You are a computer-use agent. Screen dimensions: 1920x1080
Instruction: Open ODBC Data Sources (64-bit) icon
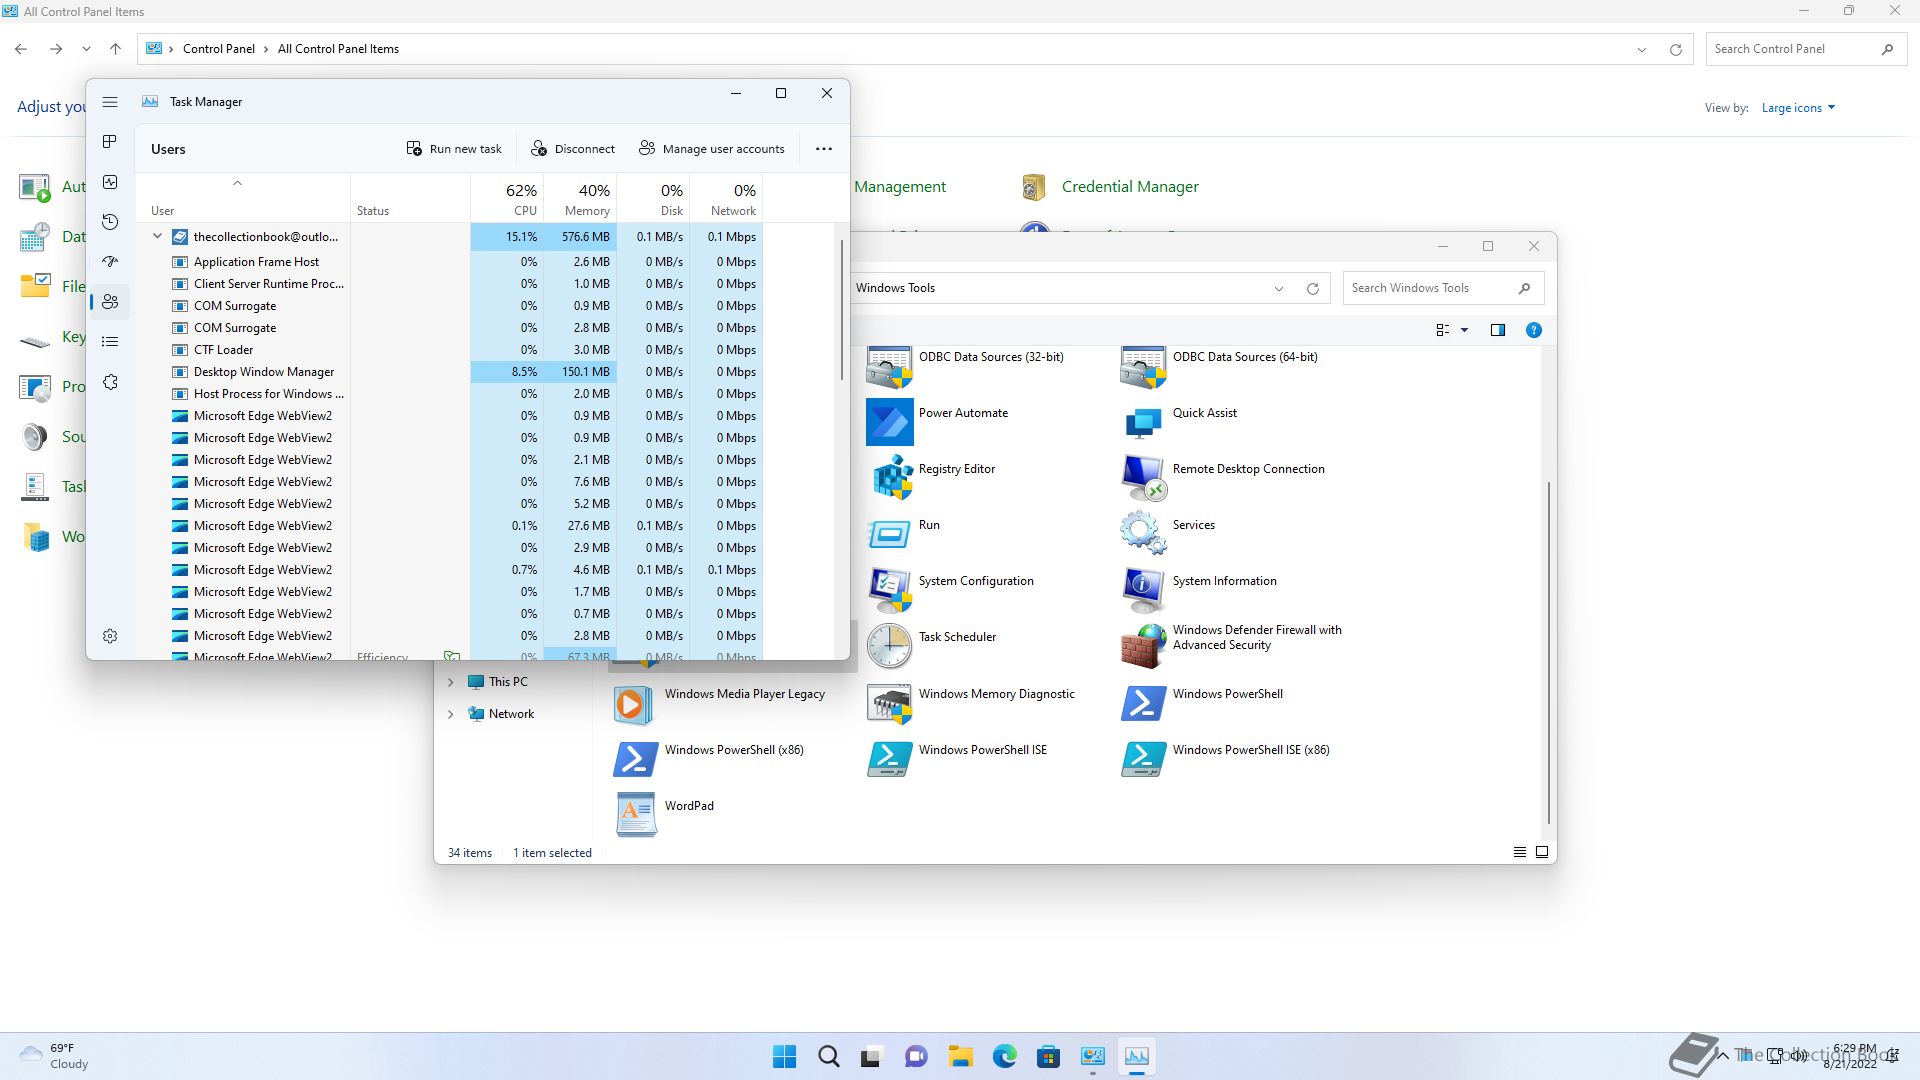point(1143,367)
